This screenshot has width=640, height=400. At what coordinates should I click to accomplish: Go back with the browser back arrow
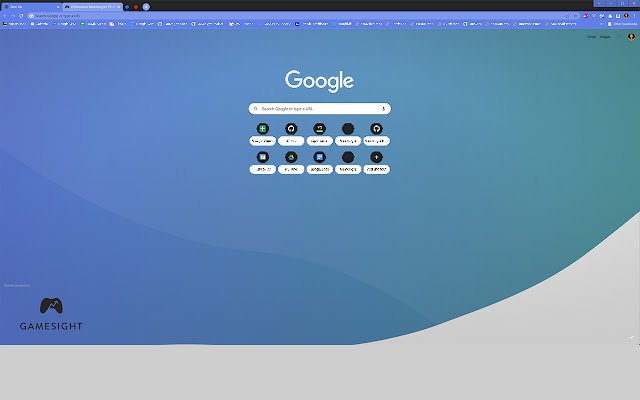[5, 16]
